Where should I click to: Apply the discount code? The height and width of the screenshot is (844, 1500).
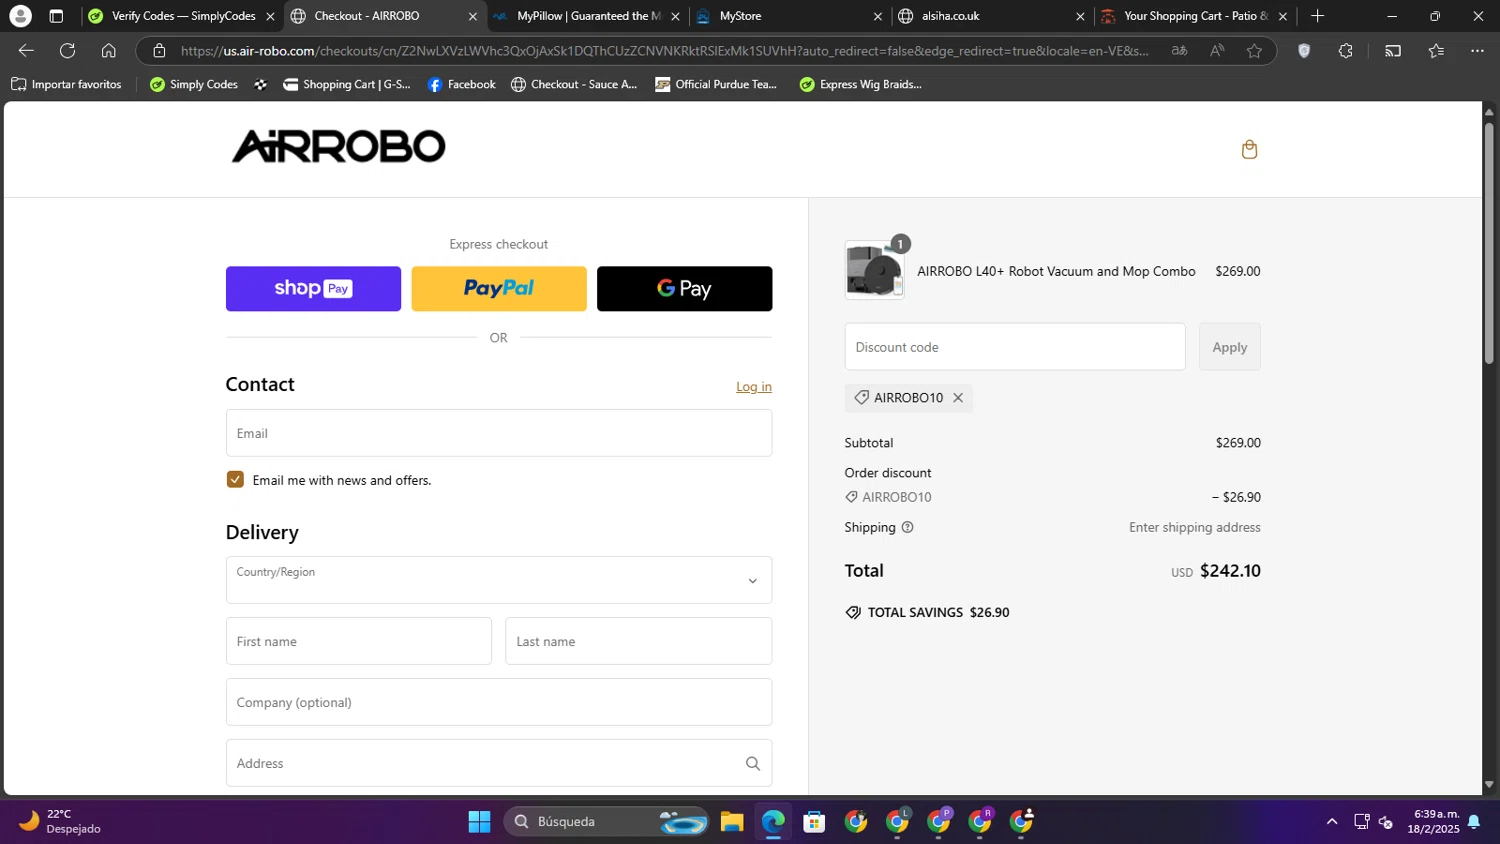pos(1230,347)
